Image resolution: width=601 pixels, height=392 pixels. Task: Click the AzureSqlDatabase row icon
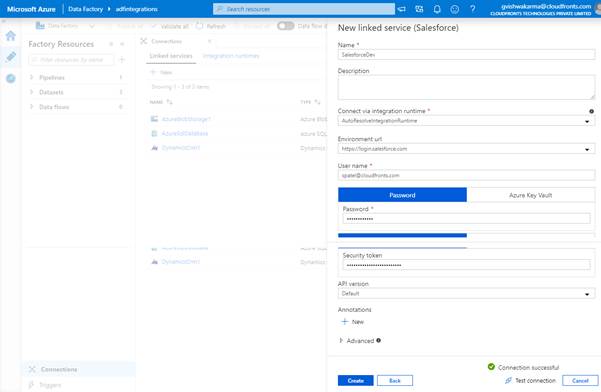click(x=154, y=133)
